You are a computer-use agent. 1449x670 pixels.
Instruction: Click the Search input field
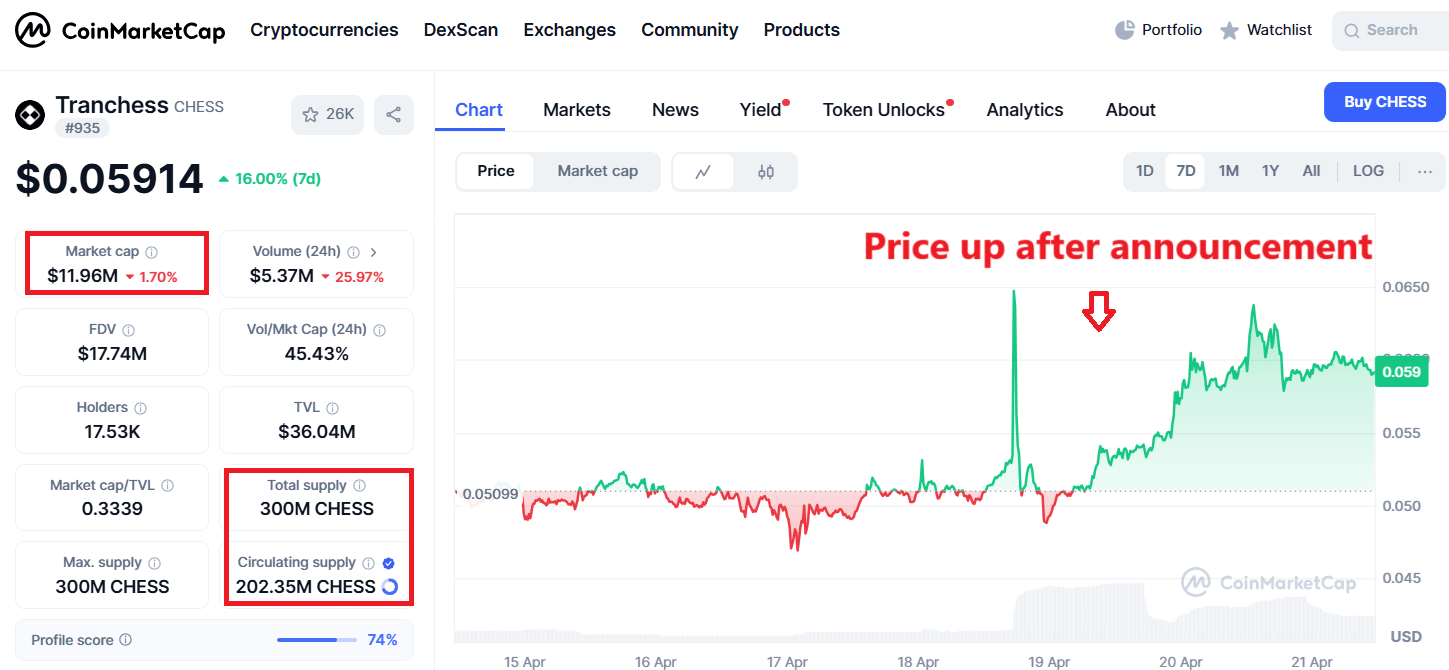1392,30
